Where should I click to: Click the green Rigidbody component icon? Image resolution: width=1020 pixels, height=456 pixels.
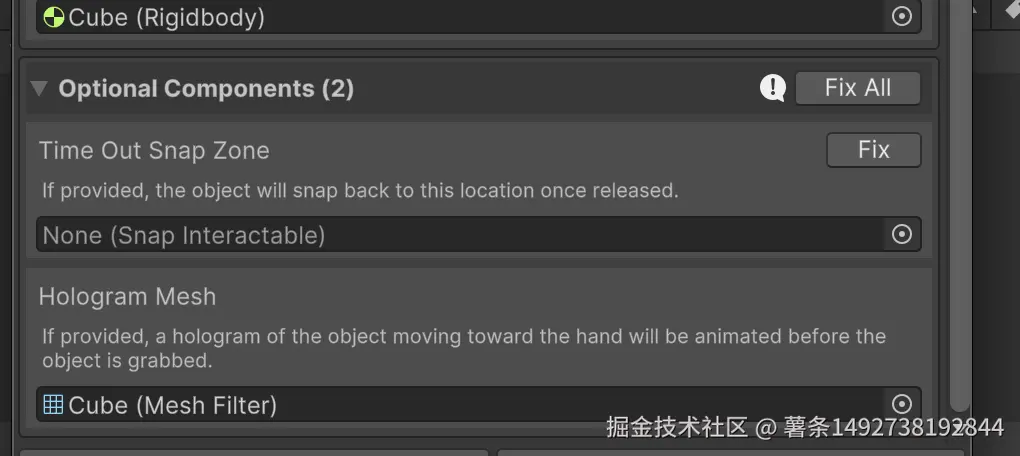(x=53, y=17)
